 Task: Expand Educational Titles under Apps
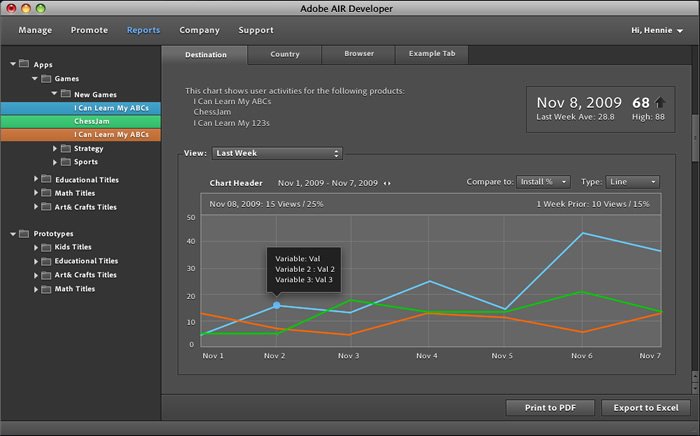pyautogui.click(x=36, y=179)
